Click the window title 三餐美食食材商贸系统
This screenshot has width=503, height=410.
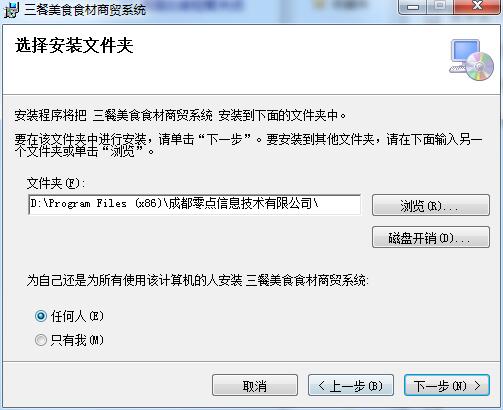pyautogui.click(x=85, y=10)
